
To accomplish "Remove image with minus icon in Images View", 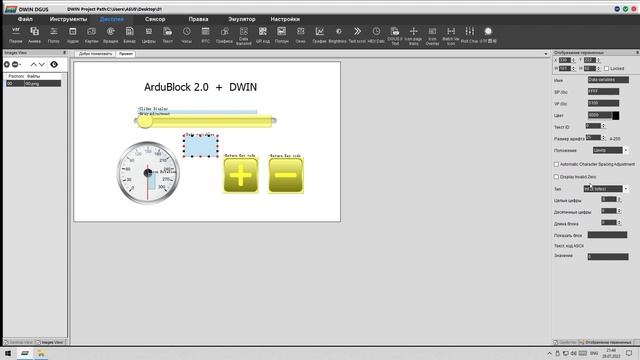I will (16, 64).
